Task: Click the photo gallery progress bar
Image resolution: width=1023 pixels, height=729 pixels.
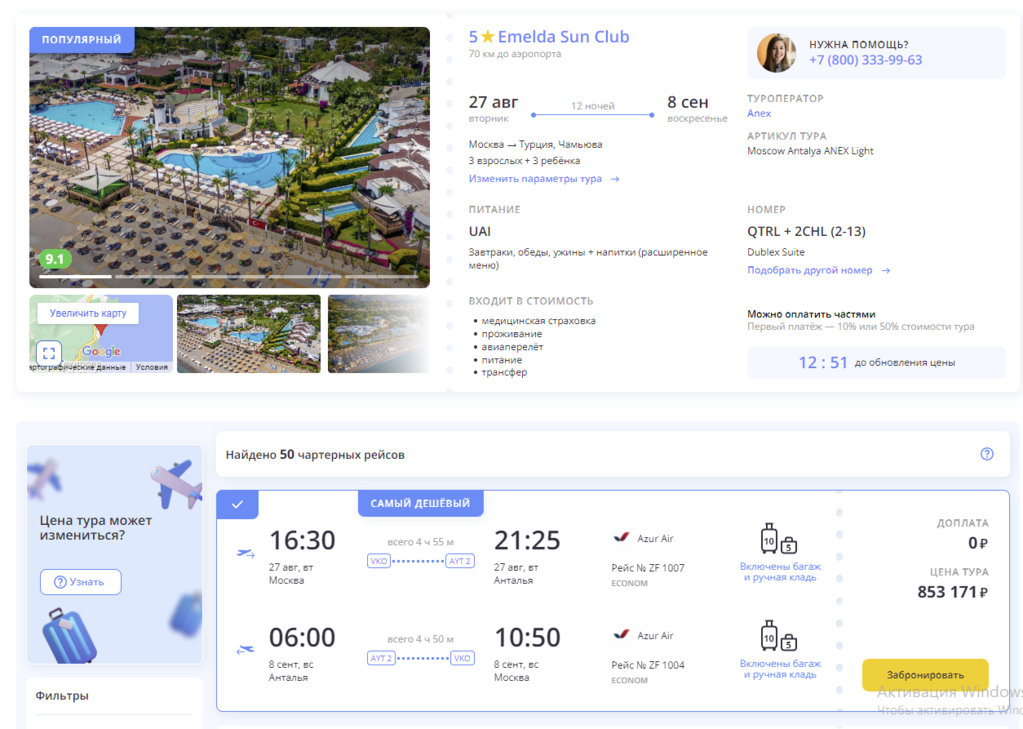Action: pyautogui.click(x=228, y=277)
